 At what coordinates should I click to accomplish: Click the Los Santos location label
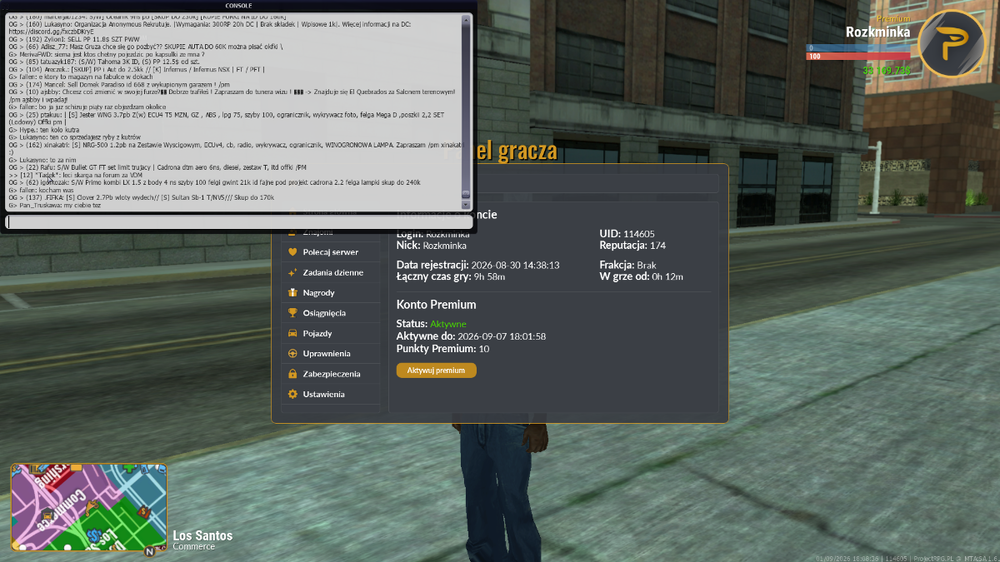coord(203,536)
